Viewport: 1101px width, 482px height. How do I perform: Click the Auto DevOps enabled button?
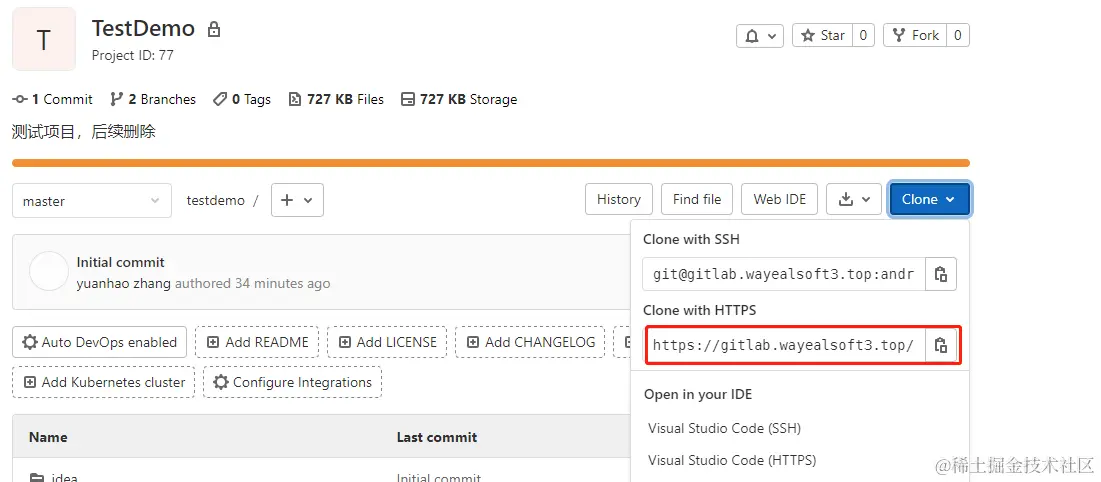[100, 342]
